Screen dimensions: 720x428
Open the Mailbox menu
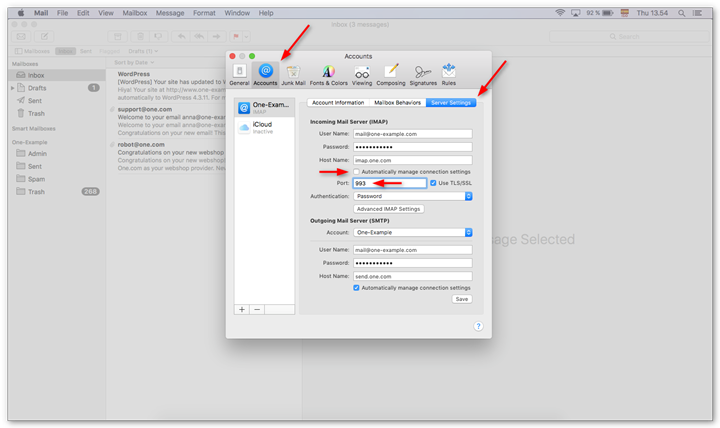coord(135,13)
